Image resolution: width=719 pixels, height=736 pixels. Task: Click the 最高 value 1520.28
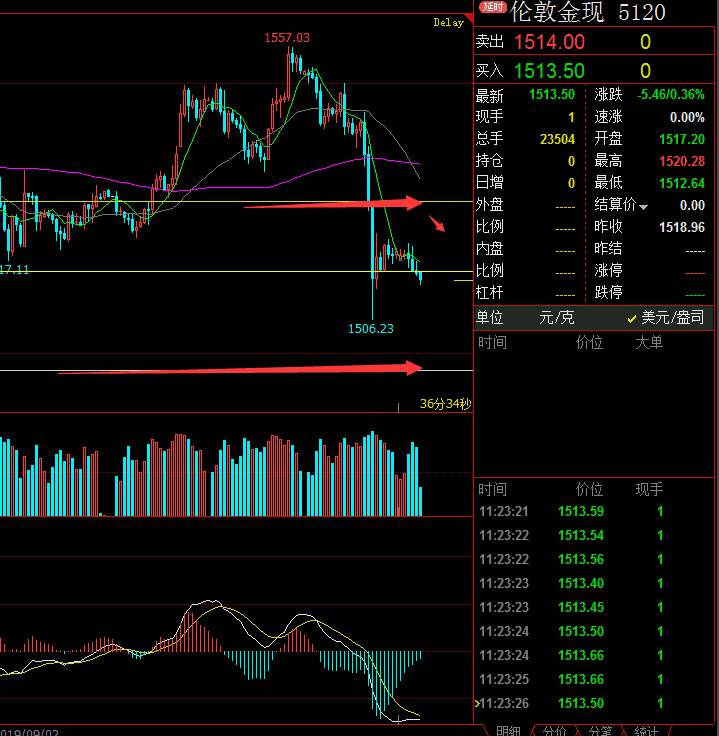tap(682, 161)
